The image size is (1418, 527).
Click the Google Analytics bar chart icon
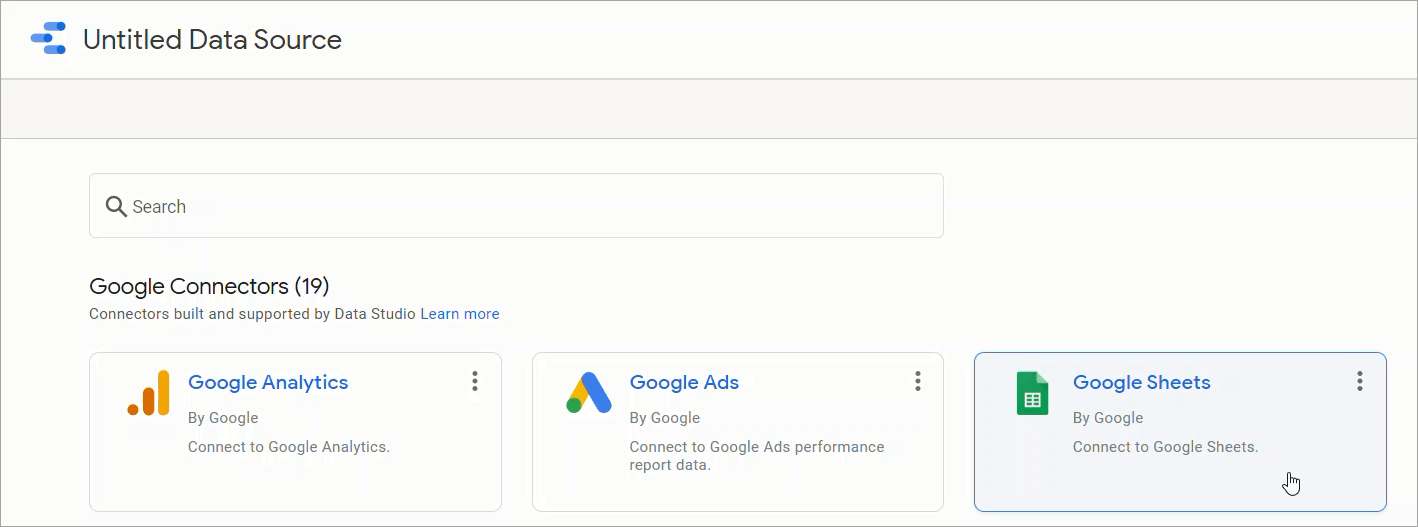point(148,393)
